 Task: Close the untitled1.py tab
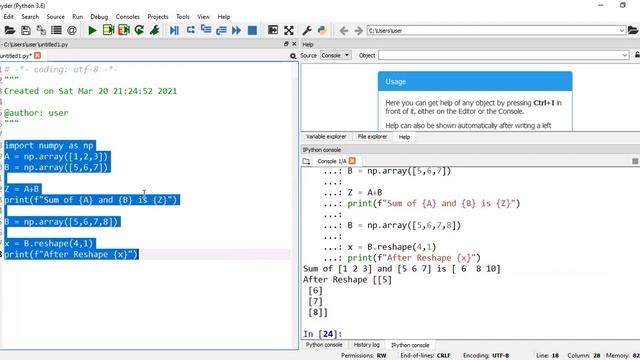point(38,56)
